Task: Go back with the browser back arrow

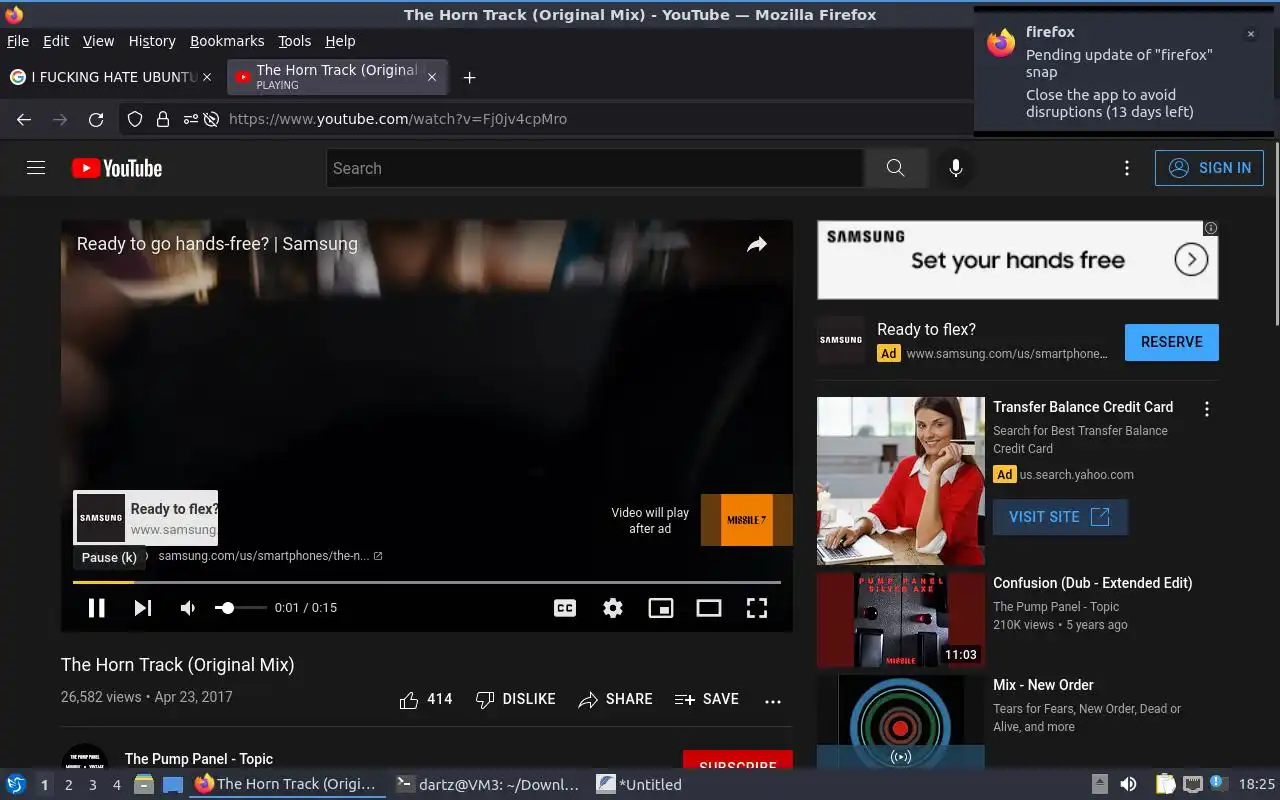Action: (24, 119)
